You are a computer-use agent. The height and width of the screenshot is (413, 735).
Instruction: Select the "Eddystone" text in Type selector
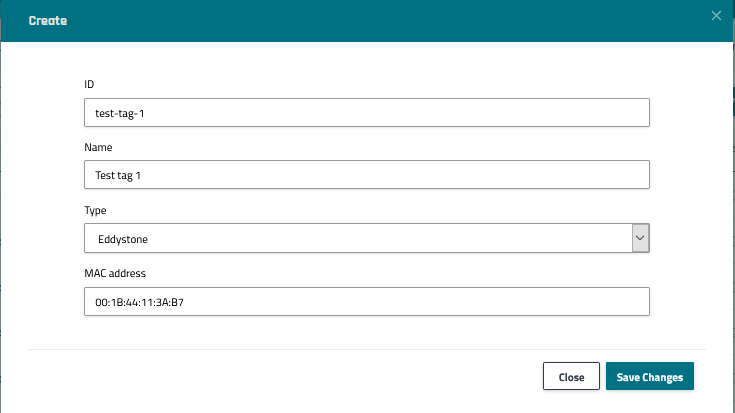coord(123,239)
